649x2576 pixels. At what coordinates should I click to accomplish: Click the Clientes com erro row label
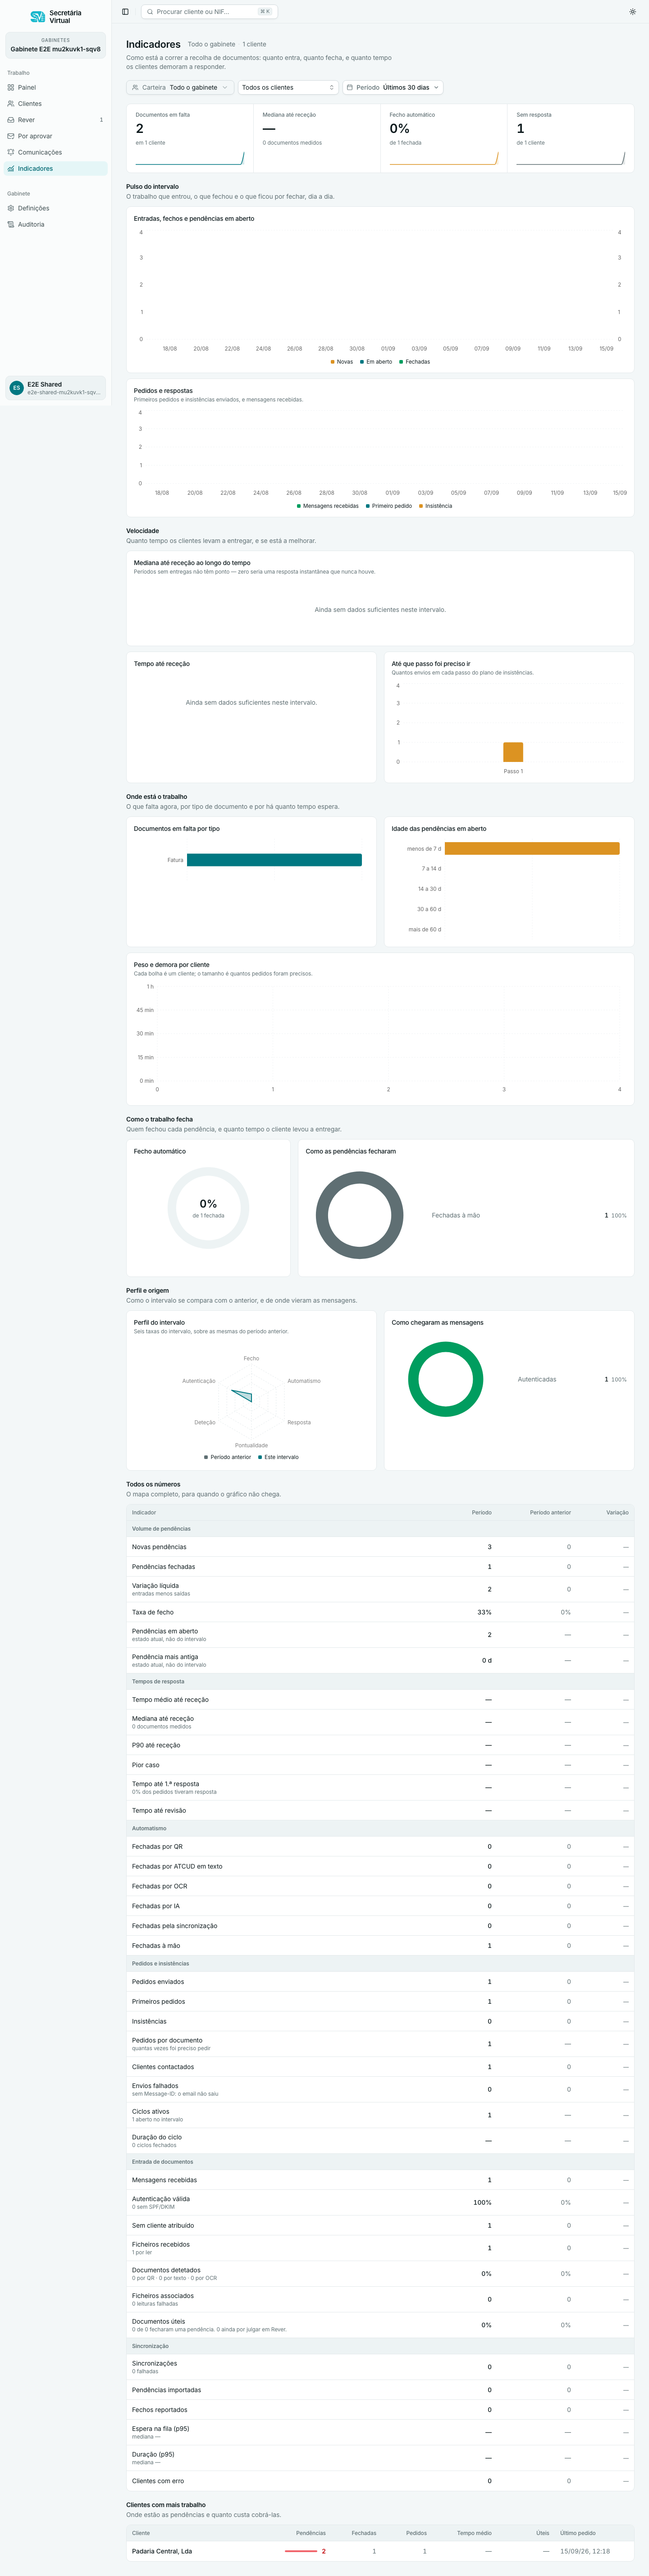(x=158, y=2481)
